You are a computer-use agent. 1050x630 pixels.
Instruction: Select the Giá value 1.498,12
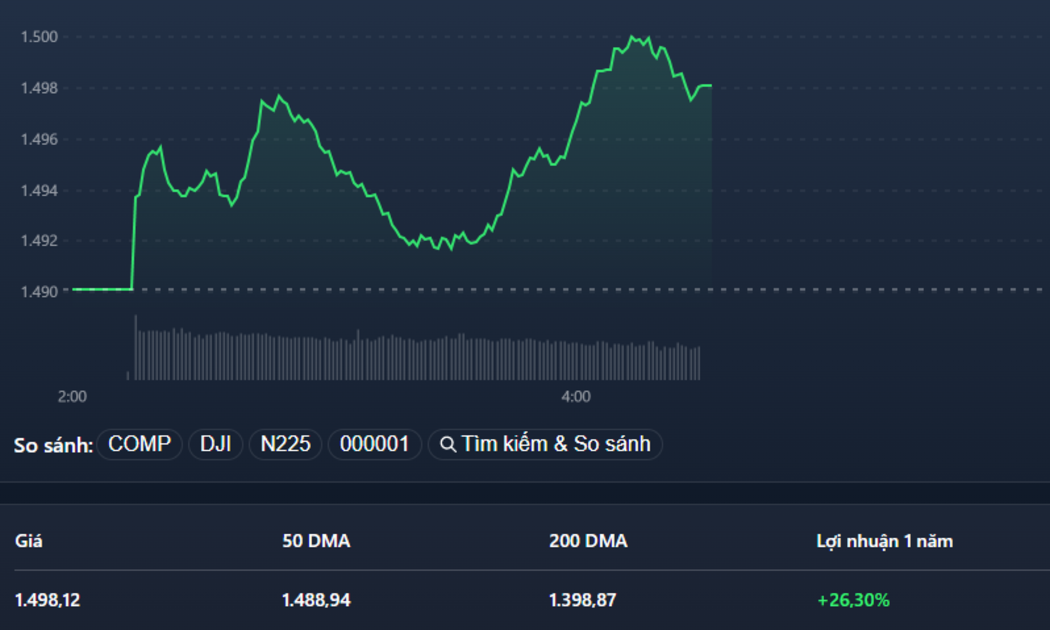(x=48, y=600)
